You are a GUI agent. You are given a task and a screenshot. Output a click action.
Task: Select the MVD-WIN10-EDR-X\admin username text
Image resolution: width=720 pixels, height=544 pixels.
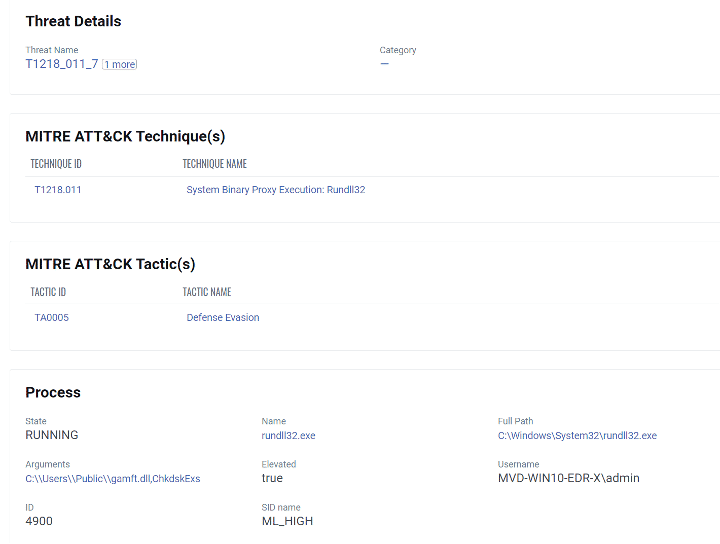tap(568, 478)
